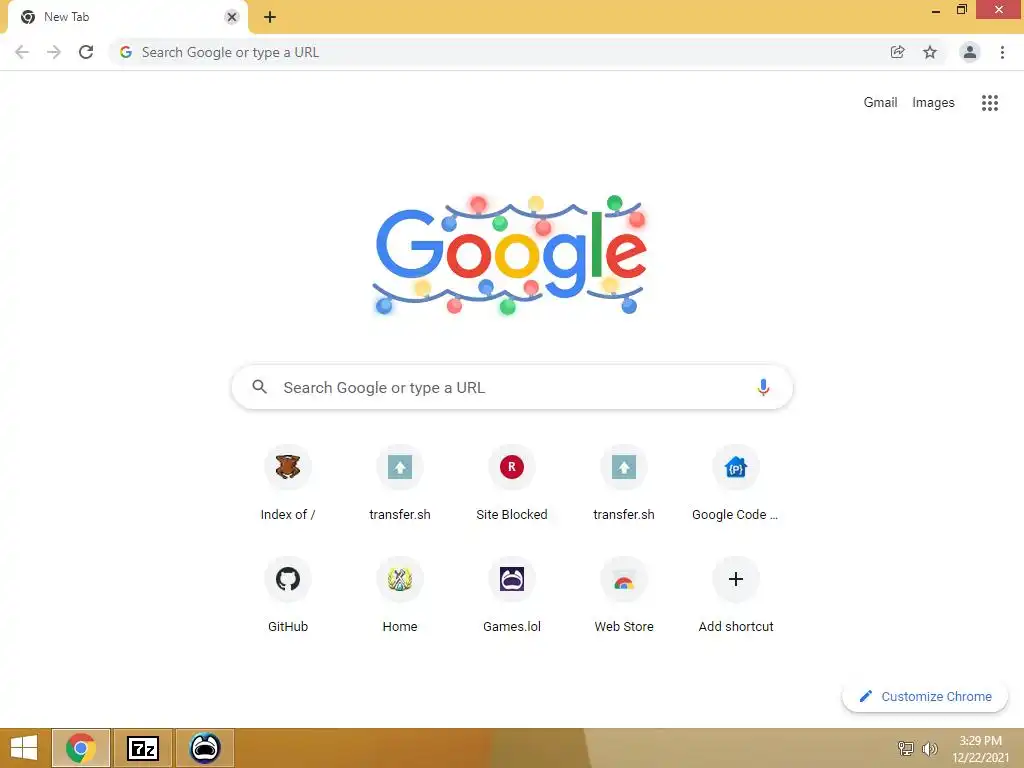
Task: Focus the Google search box
Action: pyautogui.click(x=512, y=387)
